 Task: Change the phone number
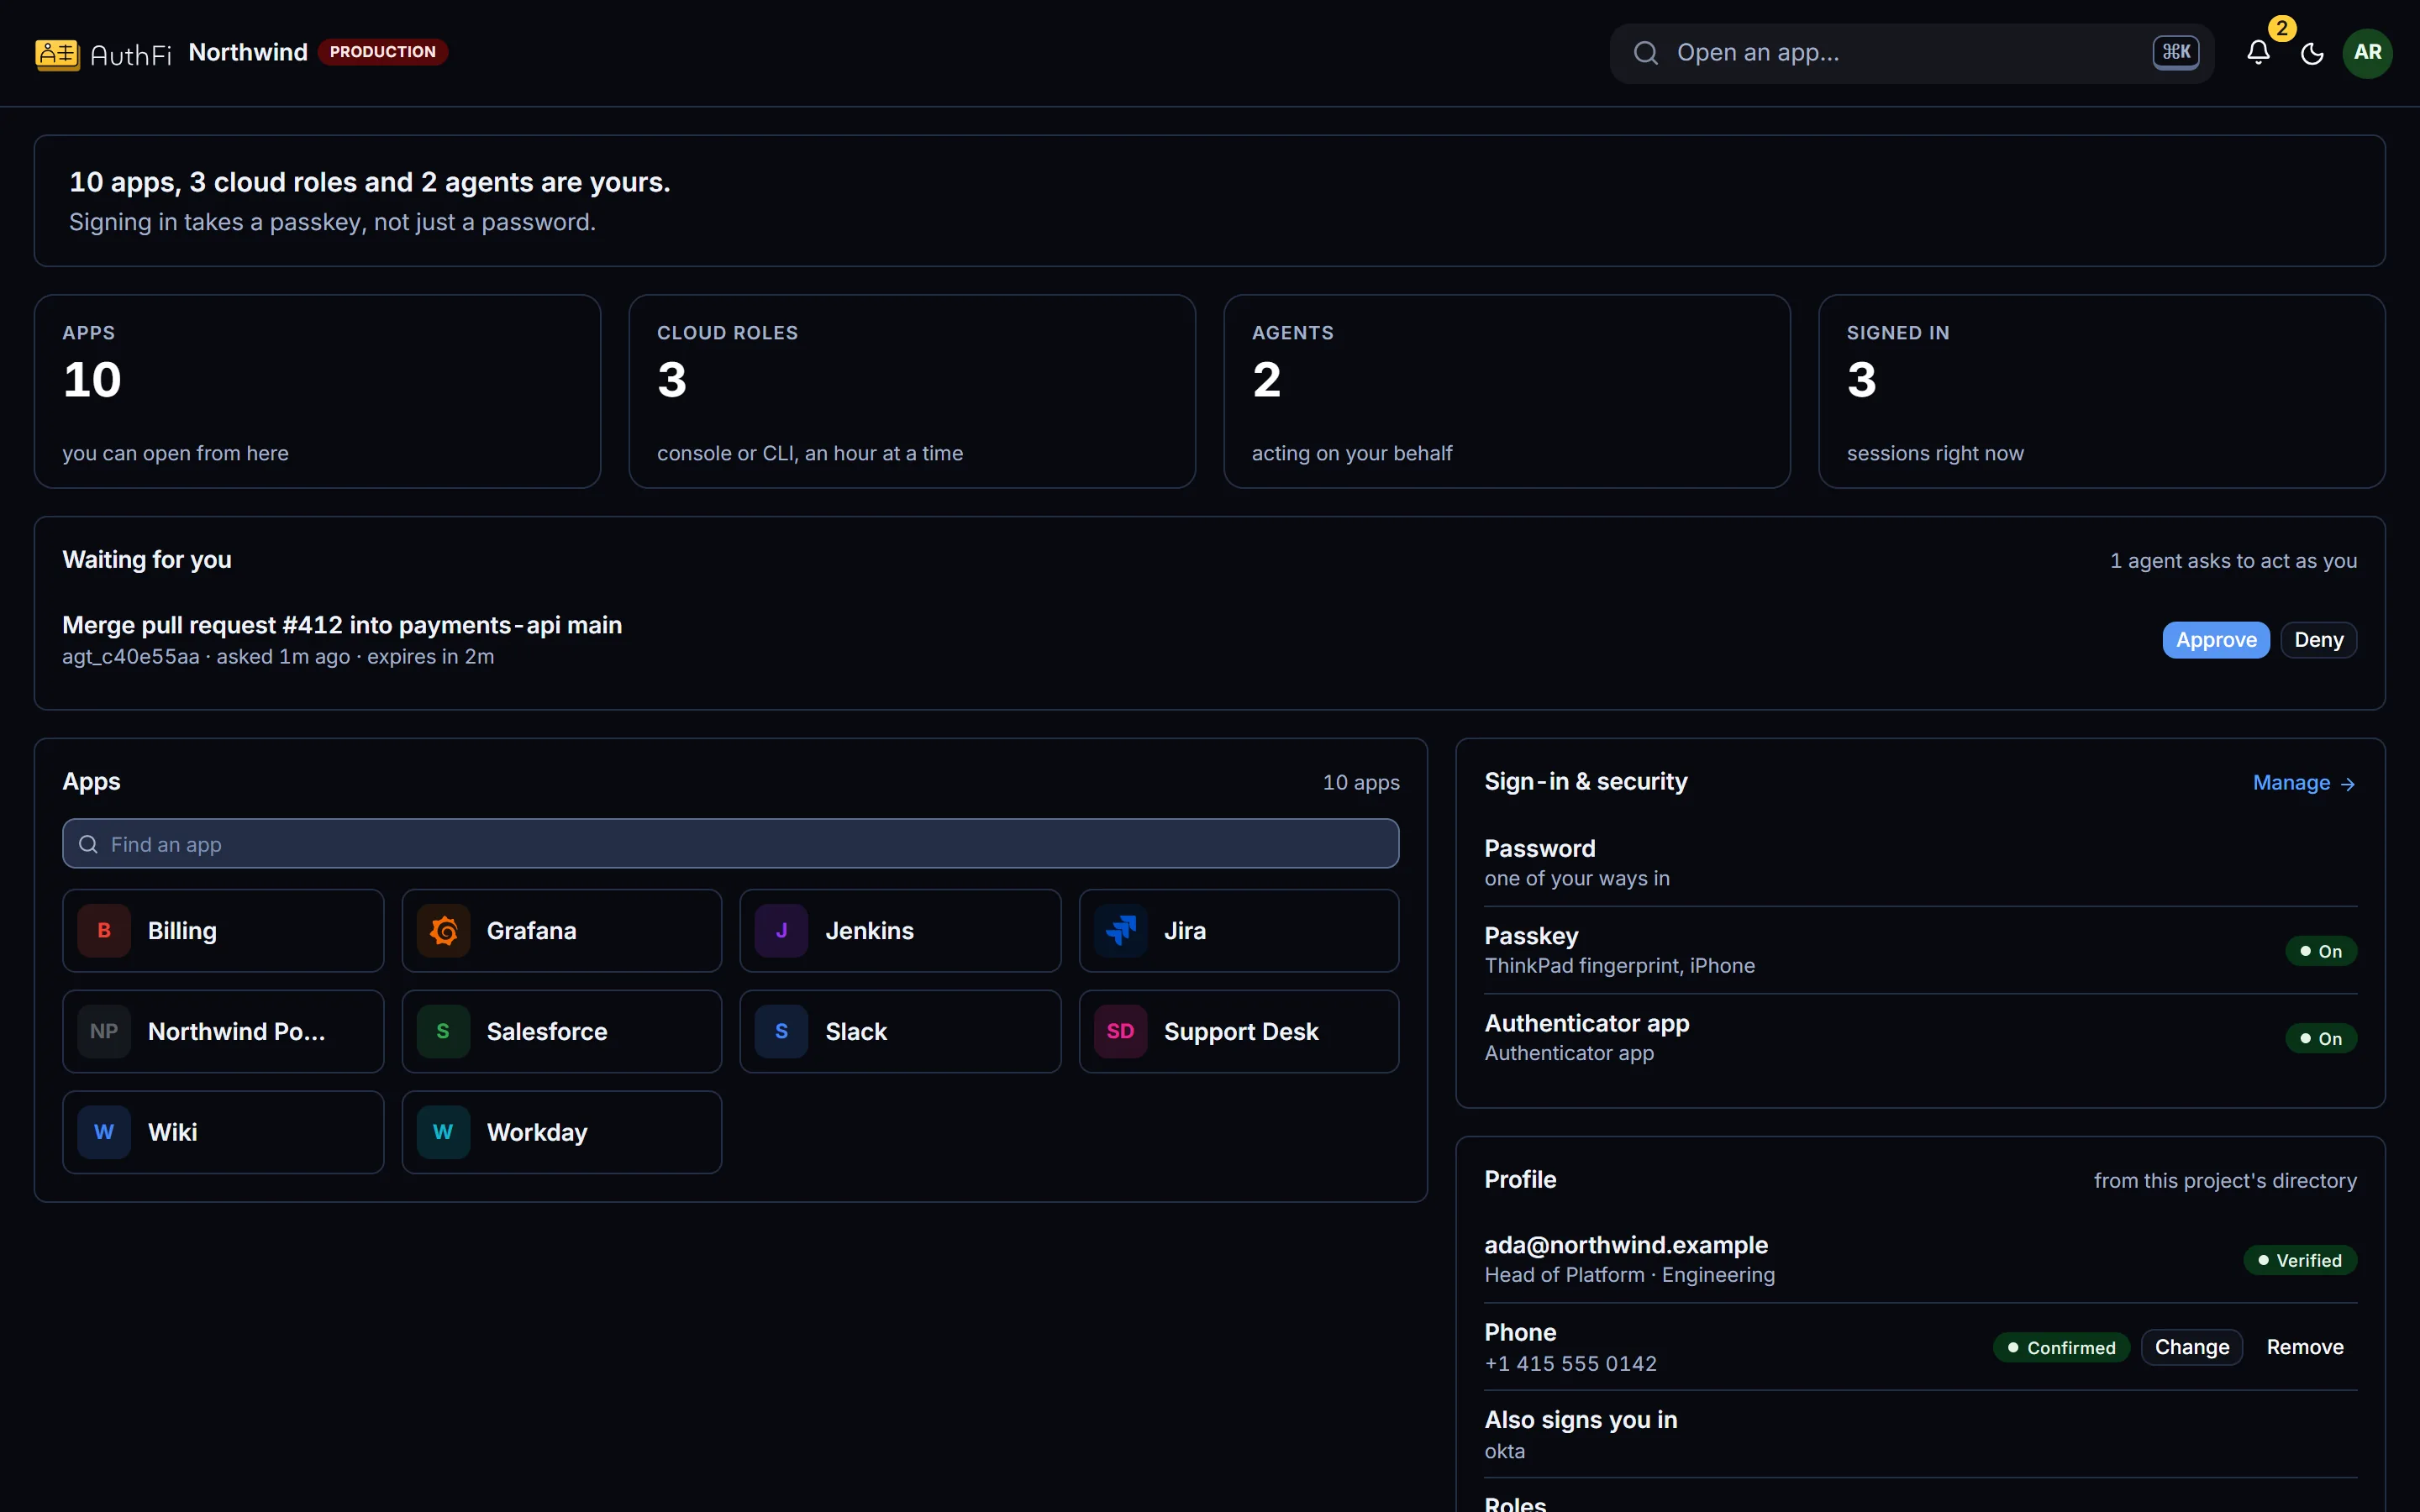2191,1347
